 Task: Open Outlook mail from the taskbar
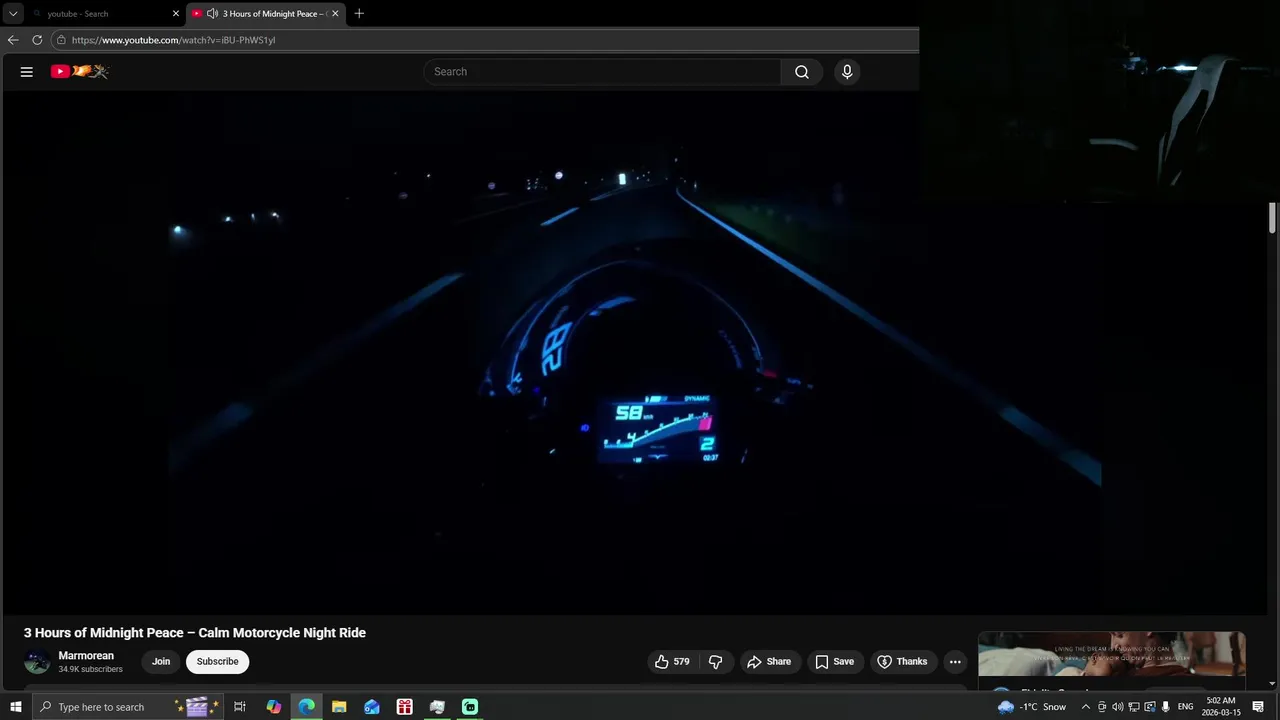[x=372, y=707]
